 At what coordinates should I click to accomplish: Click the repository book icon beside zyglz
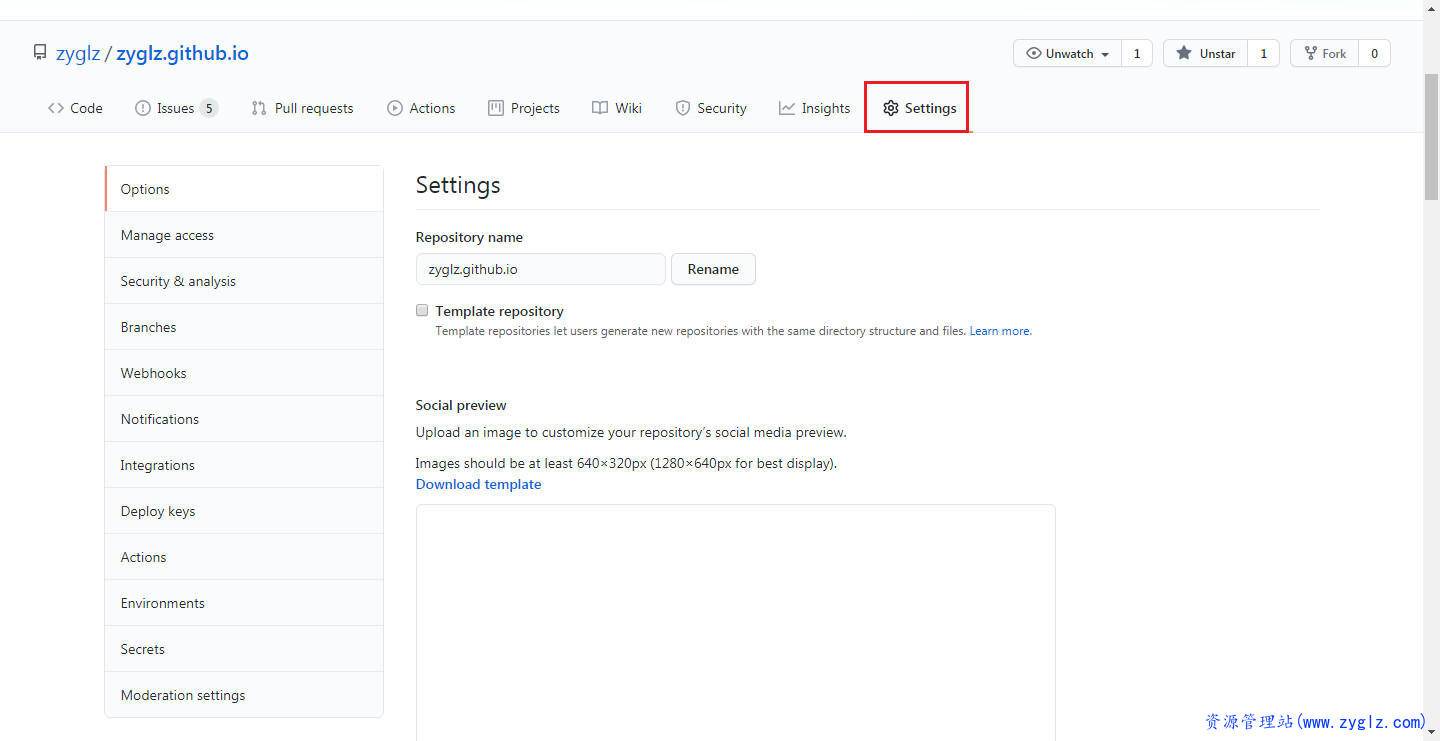[x=40, y=52]
